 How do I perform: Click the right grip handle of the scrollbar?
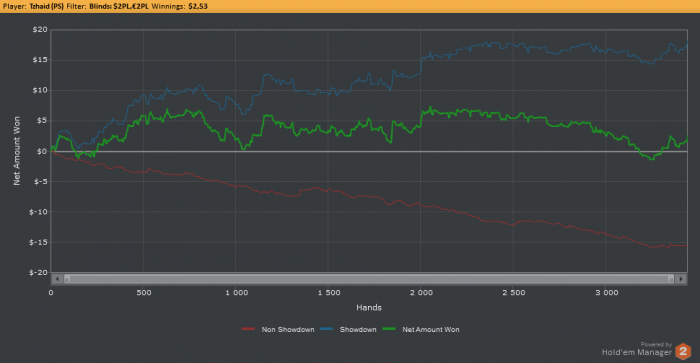tap(671, 279)
